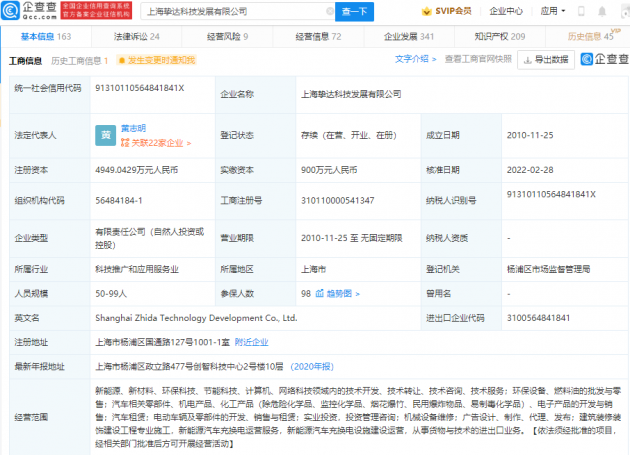Click the SVIP会员 crown icon
The image size is (630, 455).
pos(426,11)
